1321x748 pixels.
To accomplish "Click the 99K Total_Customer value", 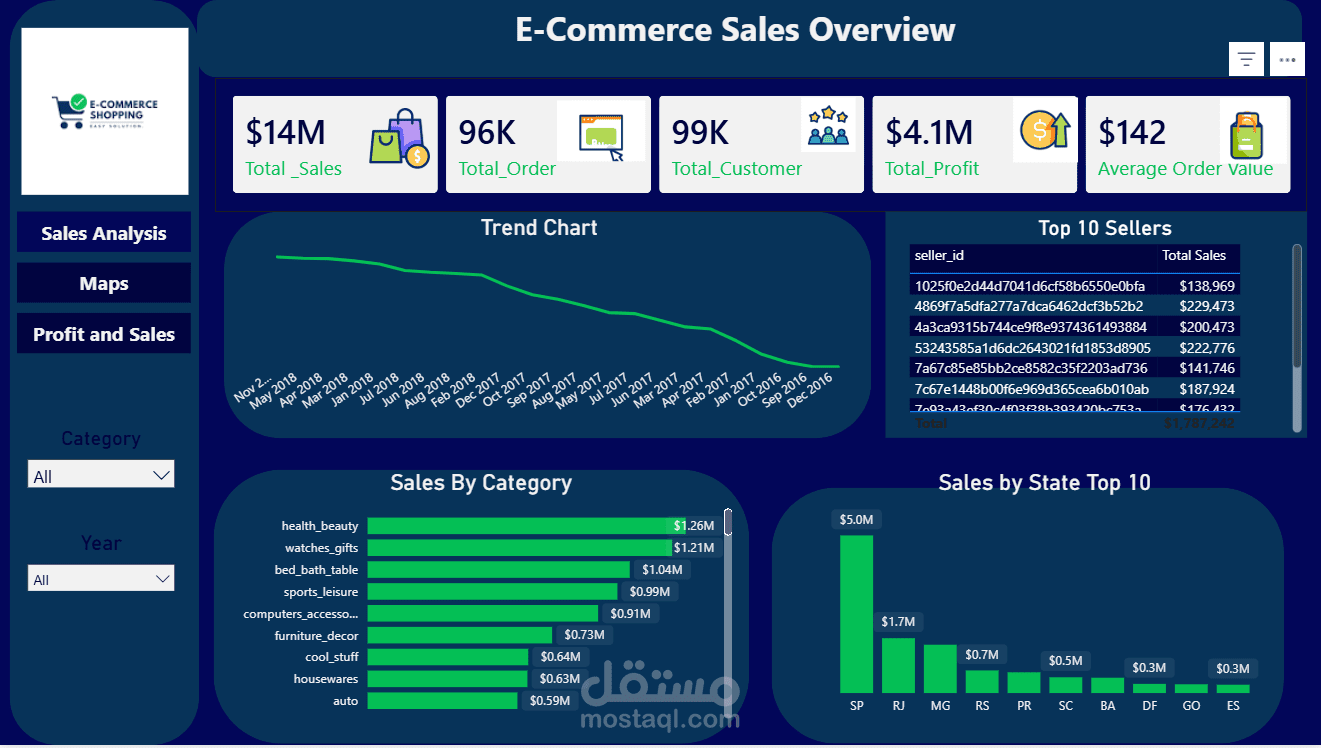I will click(x=701, y=132).
